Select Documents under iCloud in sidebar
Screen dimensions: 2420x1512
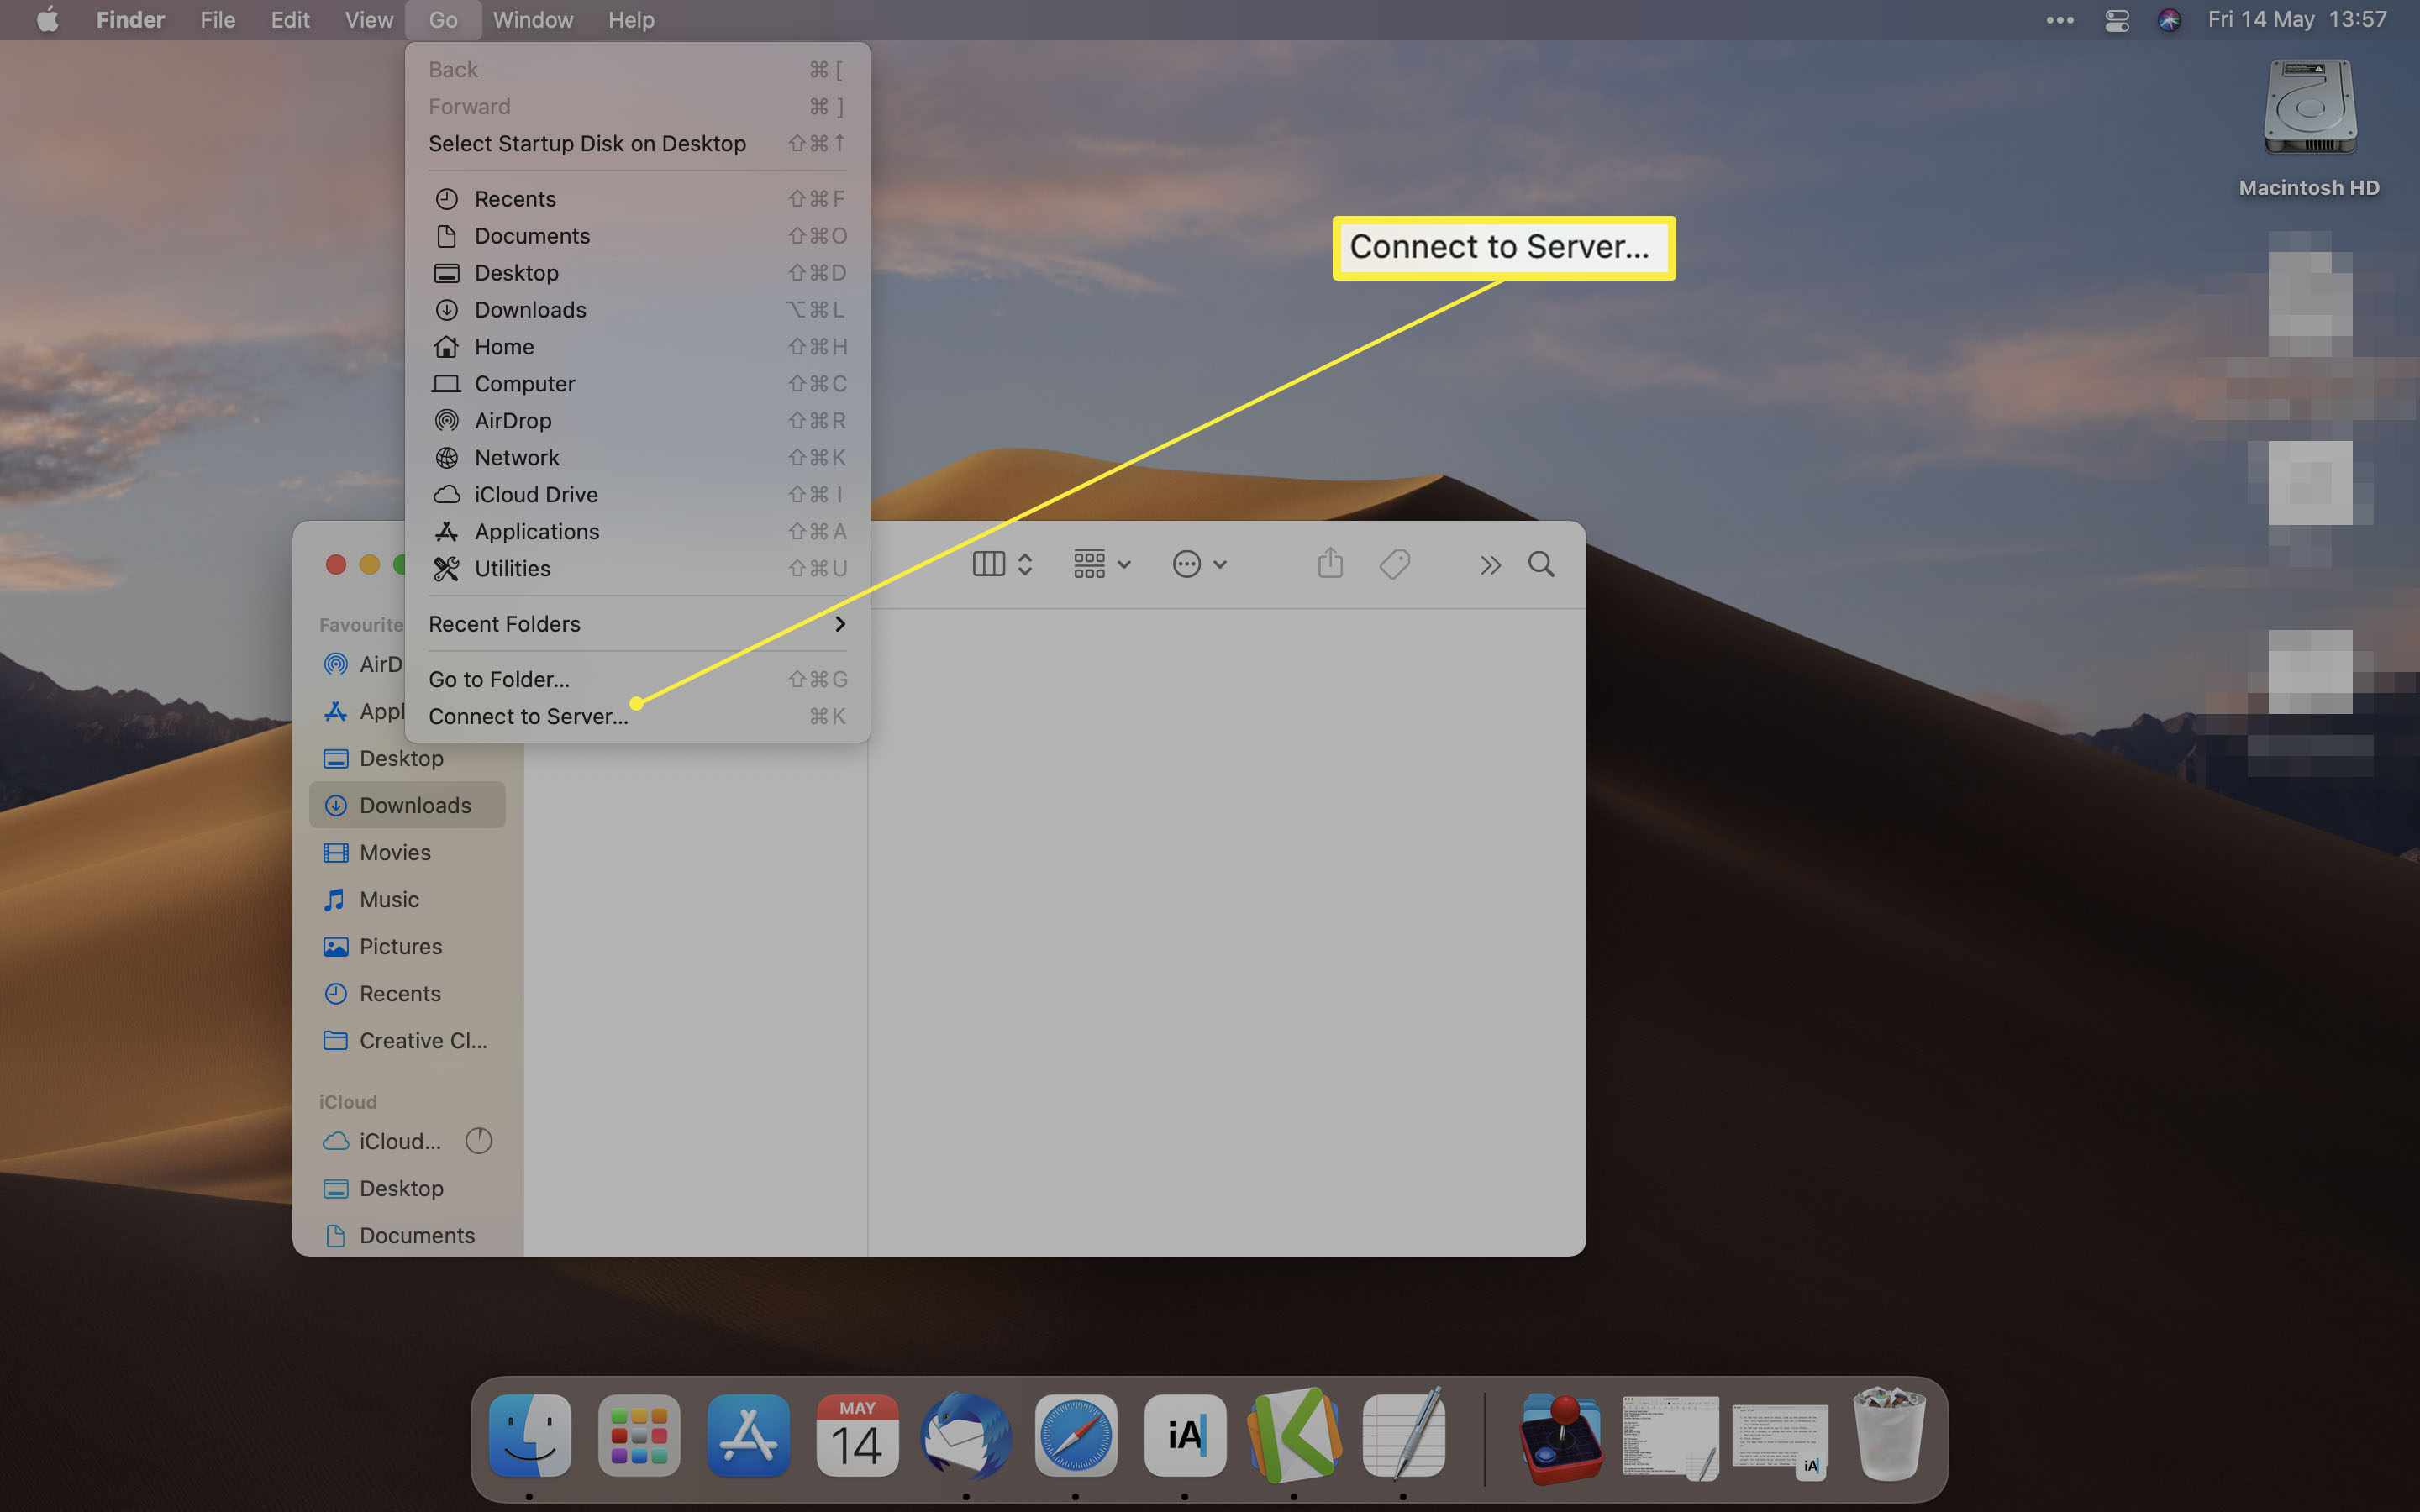407,1235
